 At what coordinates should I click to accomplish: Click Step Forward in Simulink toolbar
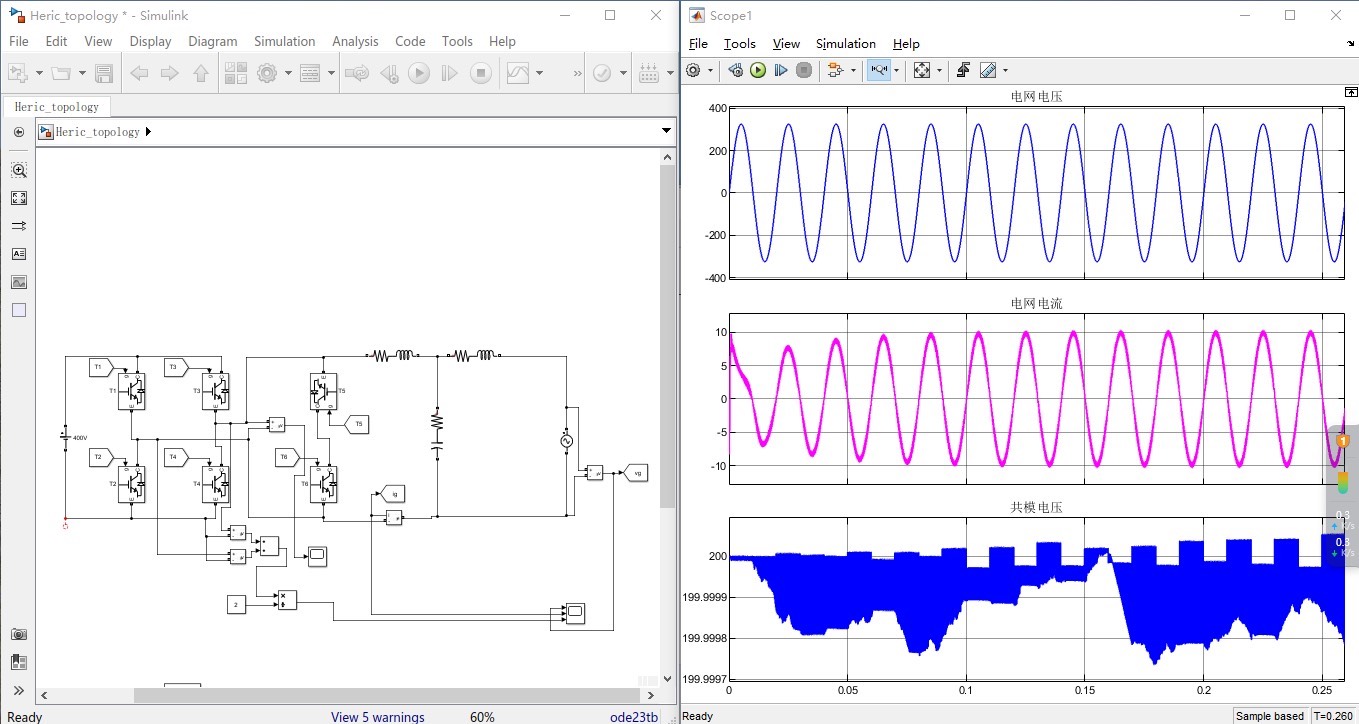[x=450, y=73]
